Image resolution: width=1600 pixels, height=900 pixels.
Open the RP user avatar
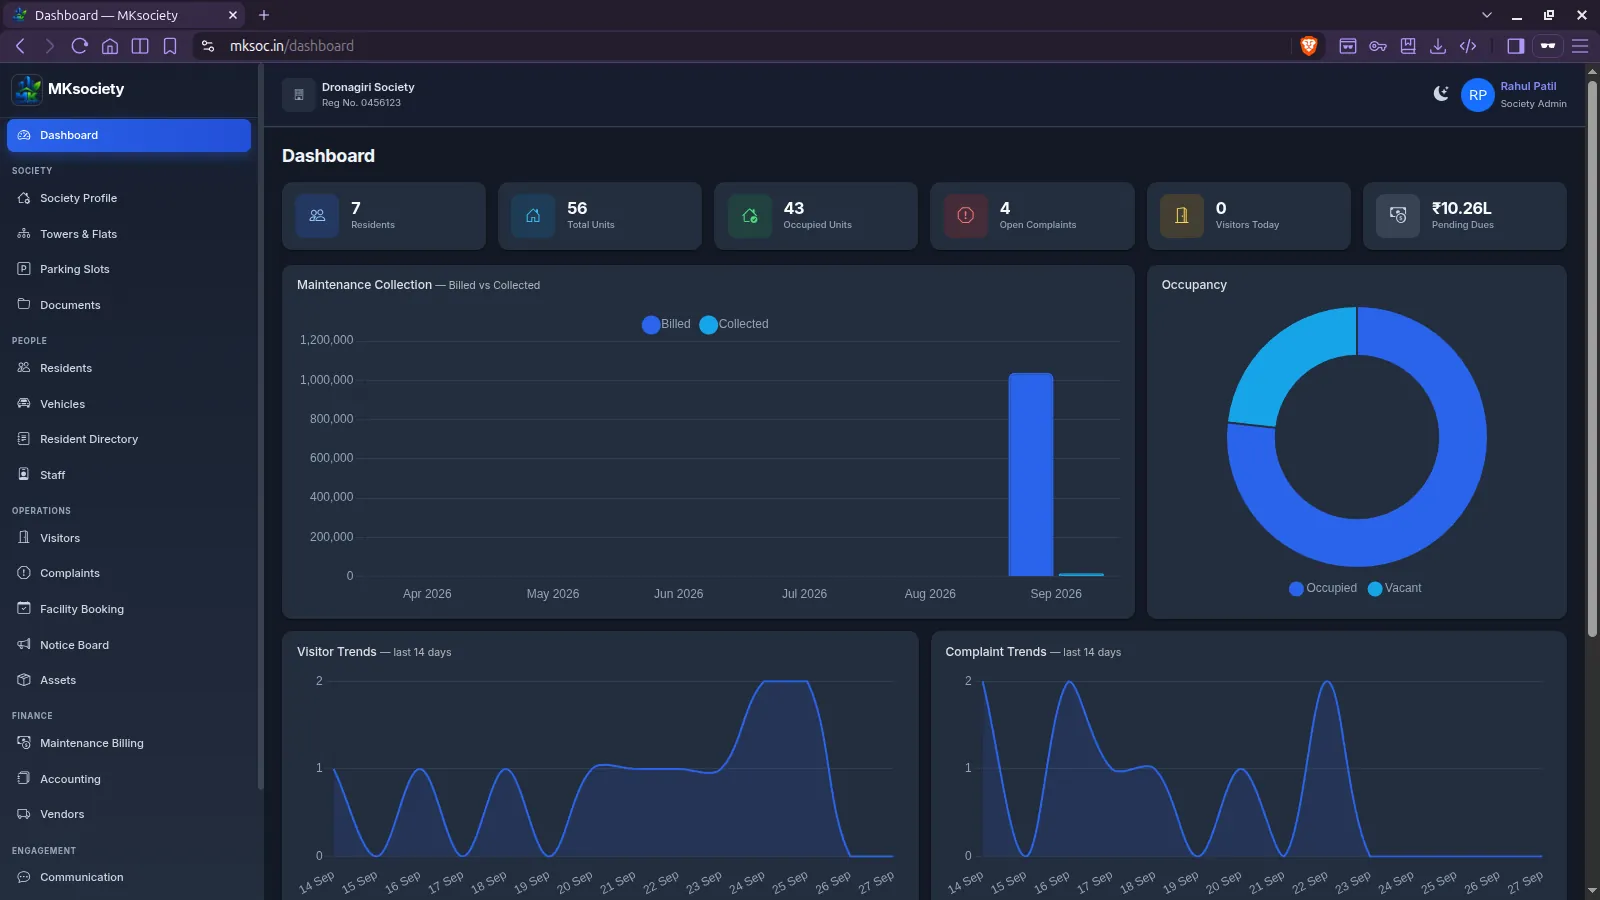pyautogui.click(x=1477, y=95)
